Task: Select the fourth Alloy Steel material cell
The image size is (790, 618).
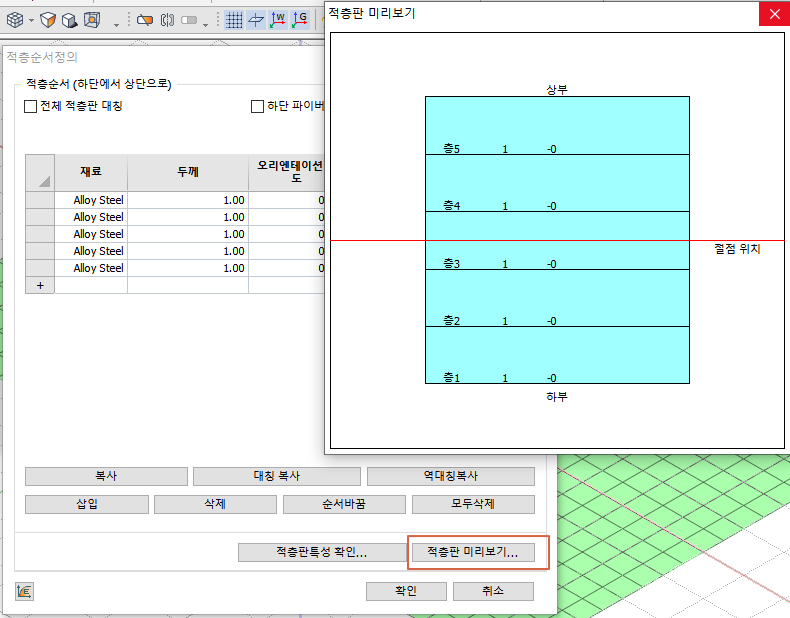Action: (91, 251)
